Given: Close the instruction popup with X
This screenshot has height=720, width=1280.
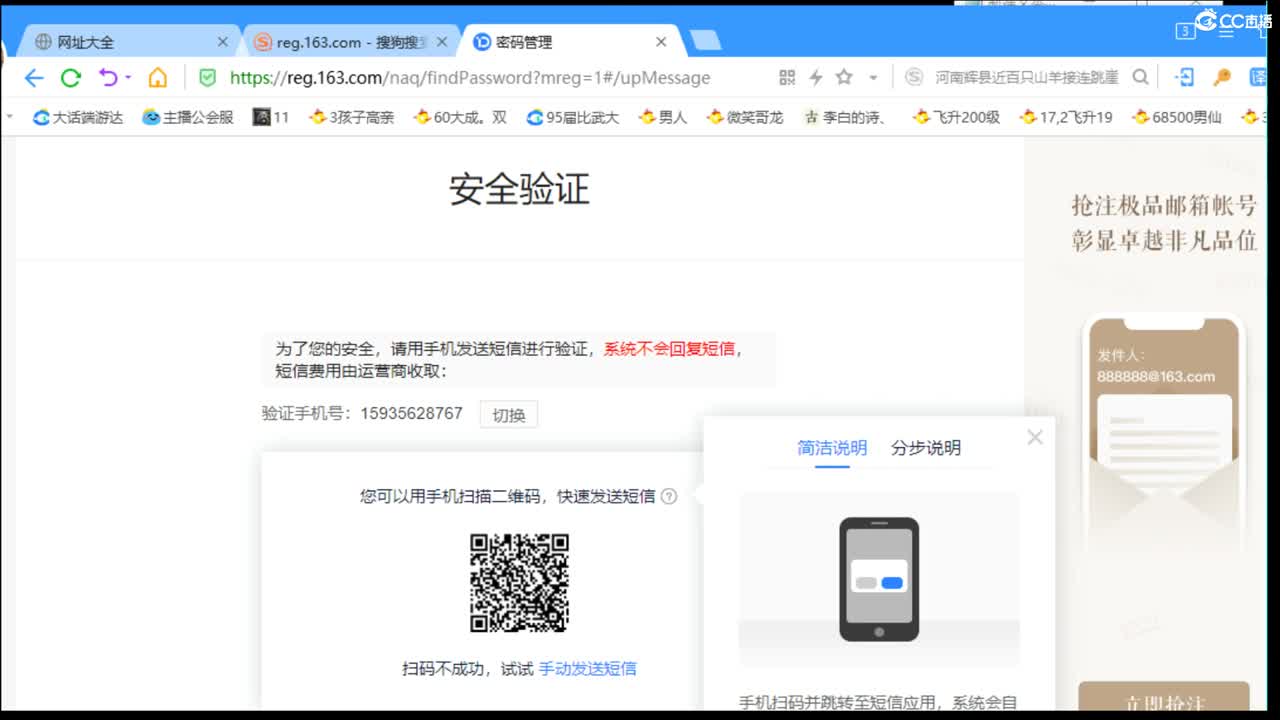Looking at the screenshot, I should [x=1035, y=437].
